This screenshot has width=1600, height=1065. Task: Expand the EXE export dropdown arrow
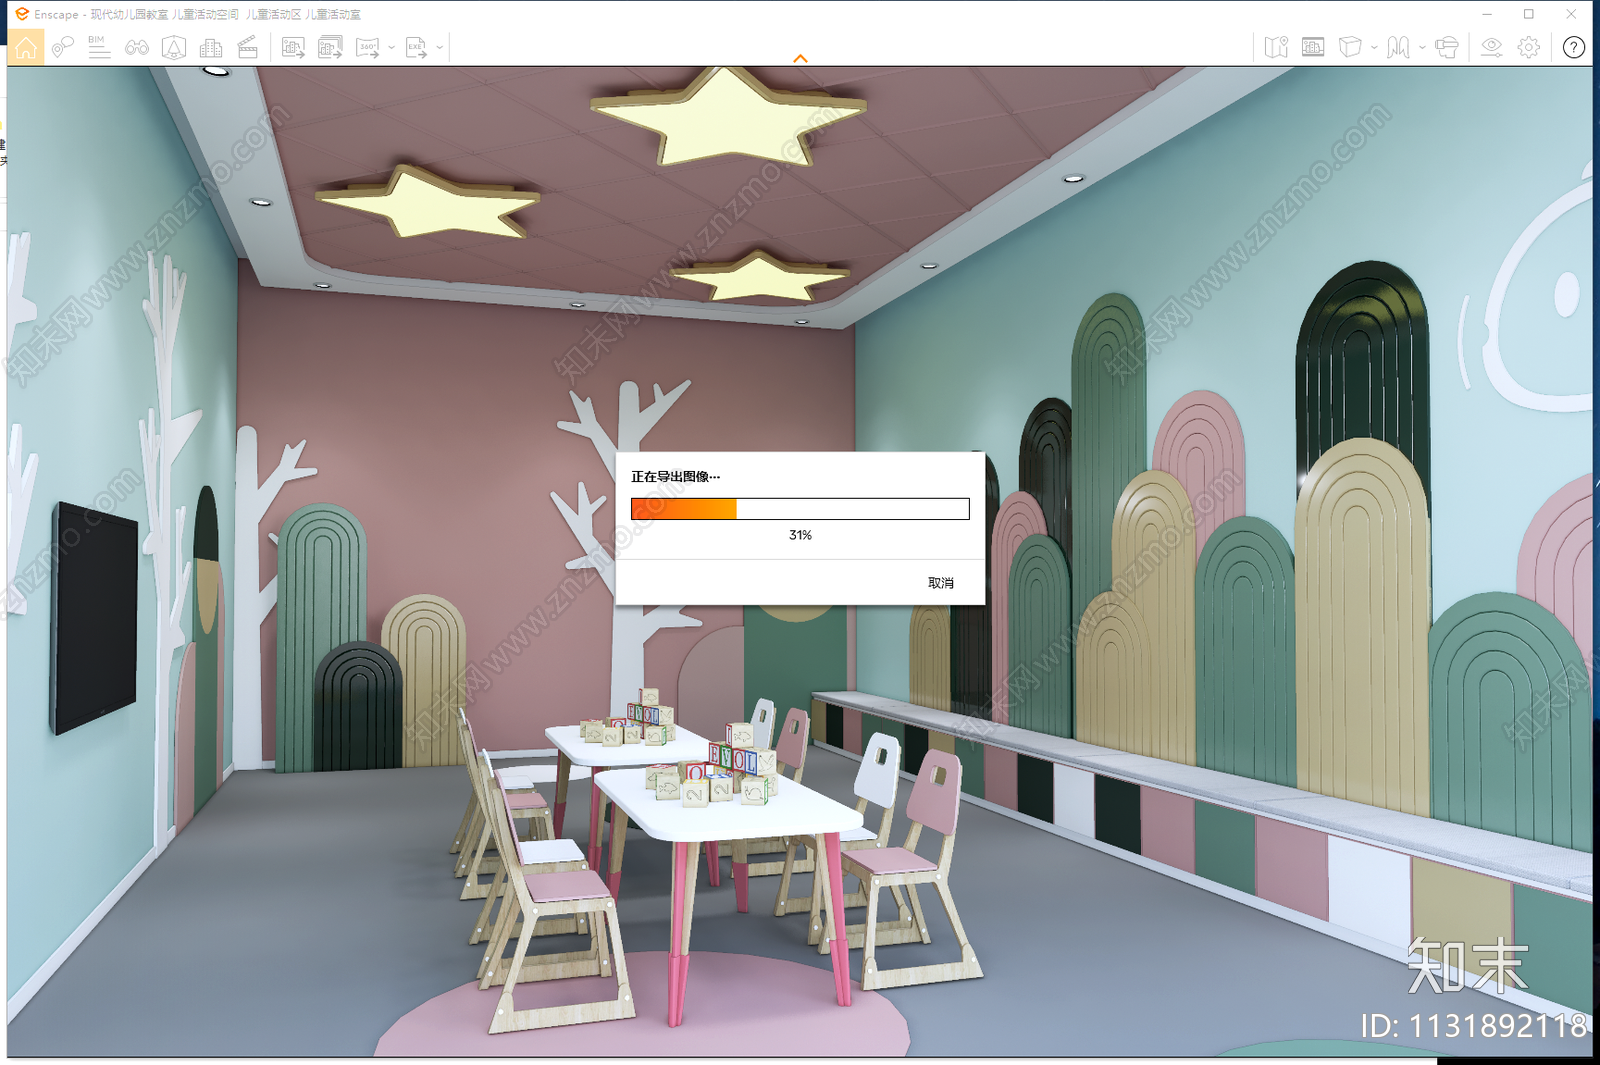click(x=440, y=47)
